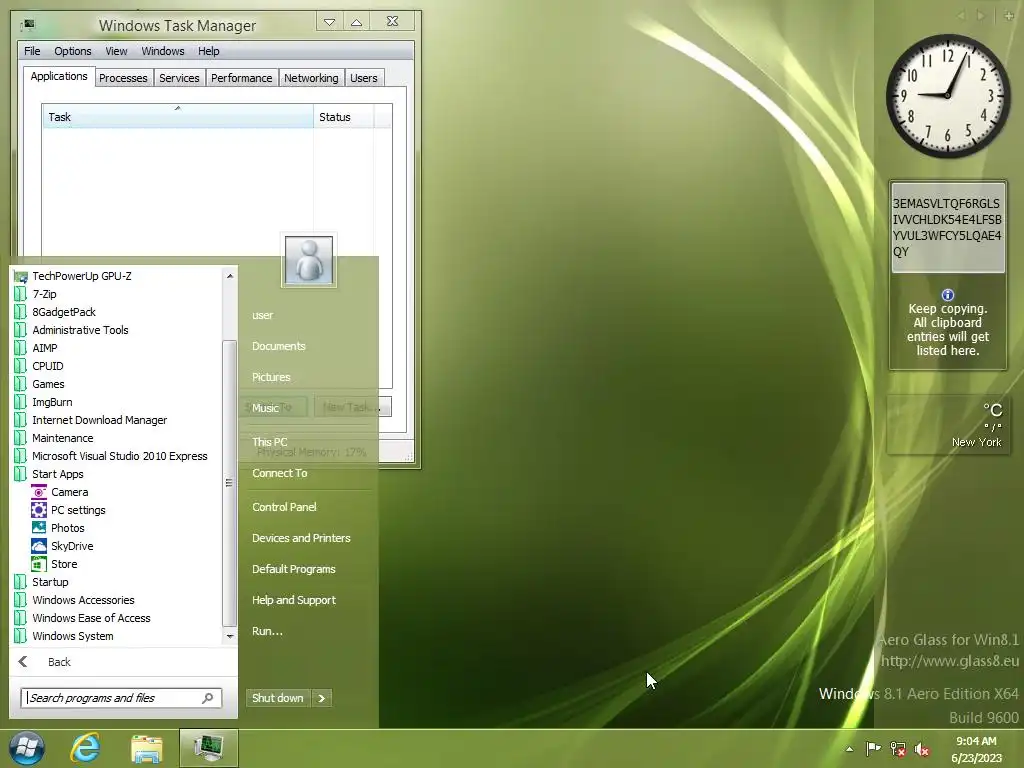Open the Photos app icon

(39, 528)
